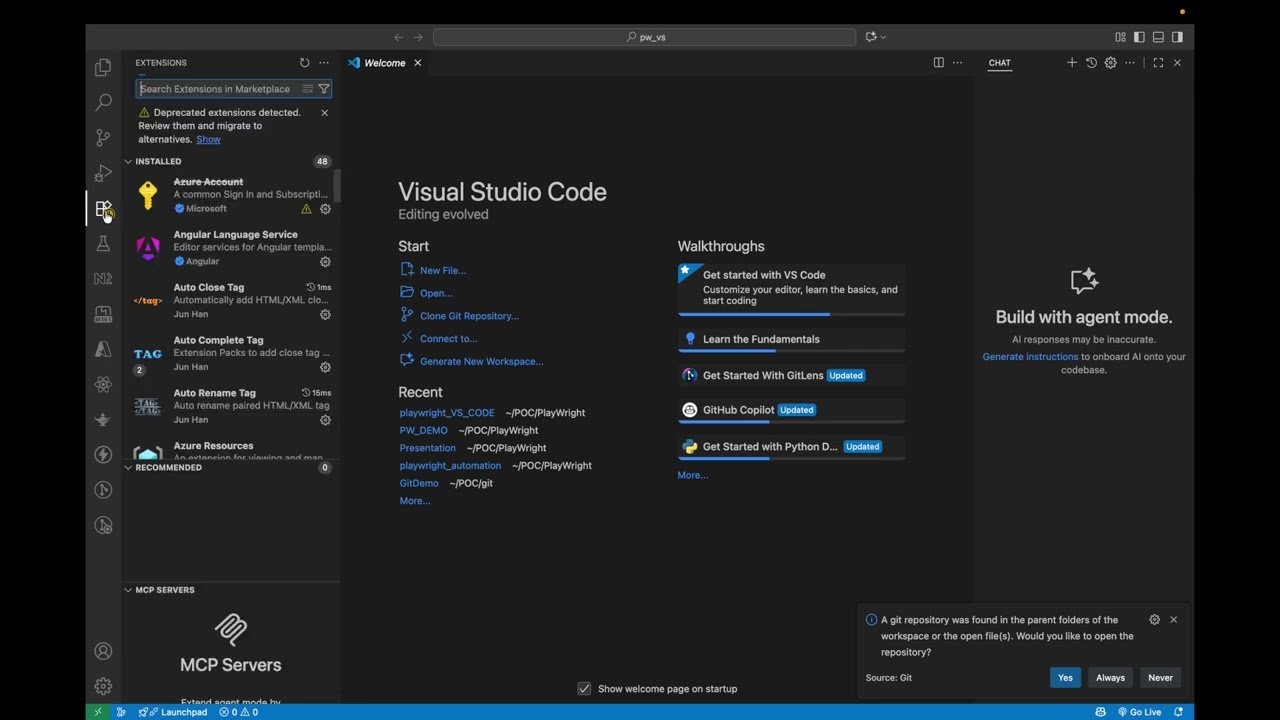Toggle Show welcome page on startup
The image size is (1280, 720).
[x=584, y=689]
